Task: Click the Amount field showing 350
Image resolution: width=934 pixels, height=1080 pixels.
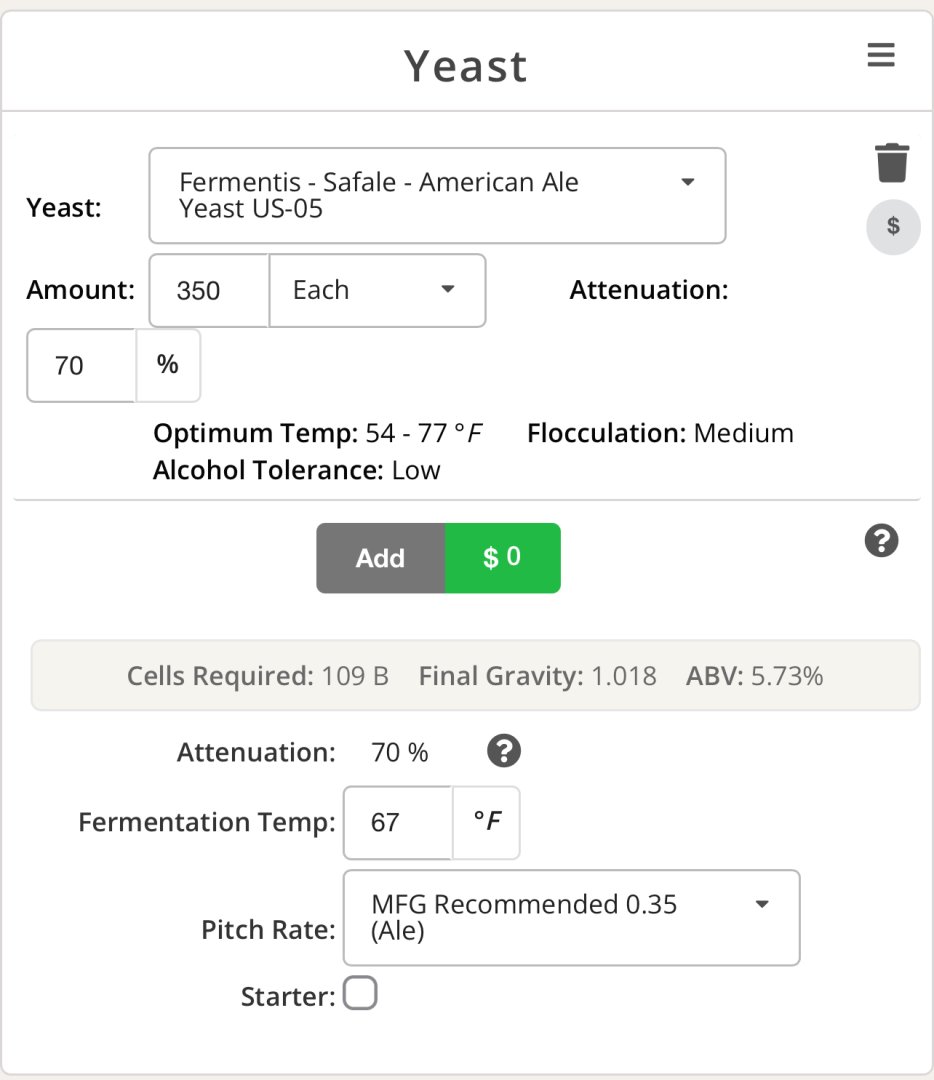Action: click(x=209, y=291)
